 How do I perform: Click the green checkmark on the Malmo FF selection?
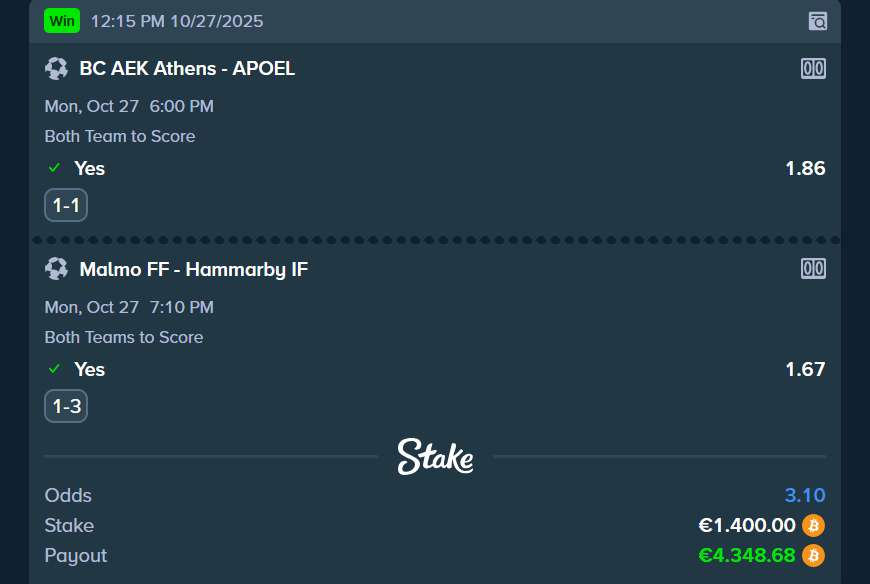(x=54, y=369)
